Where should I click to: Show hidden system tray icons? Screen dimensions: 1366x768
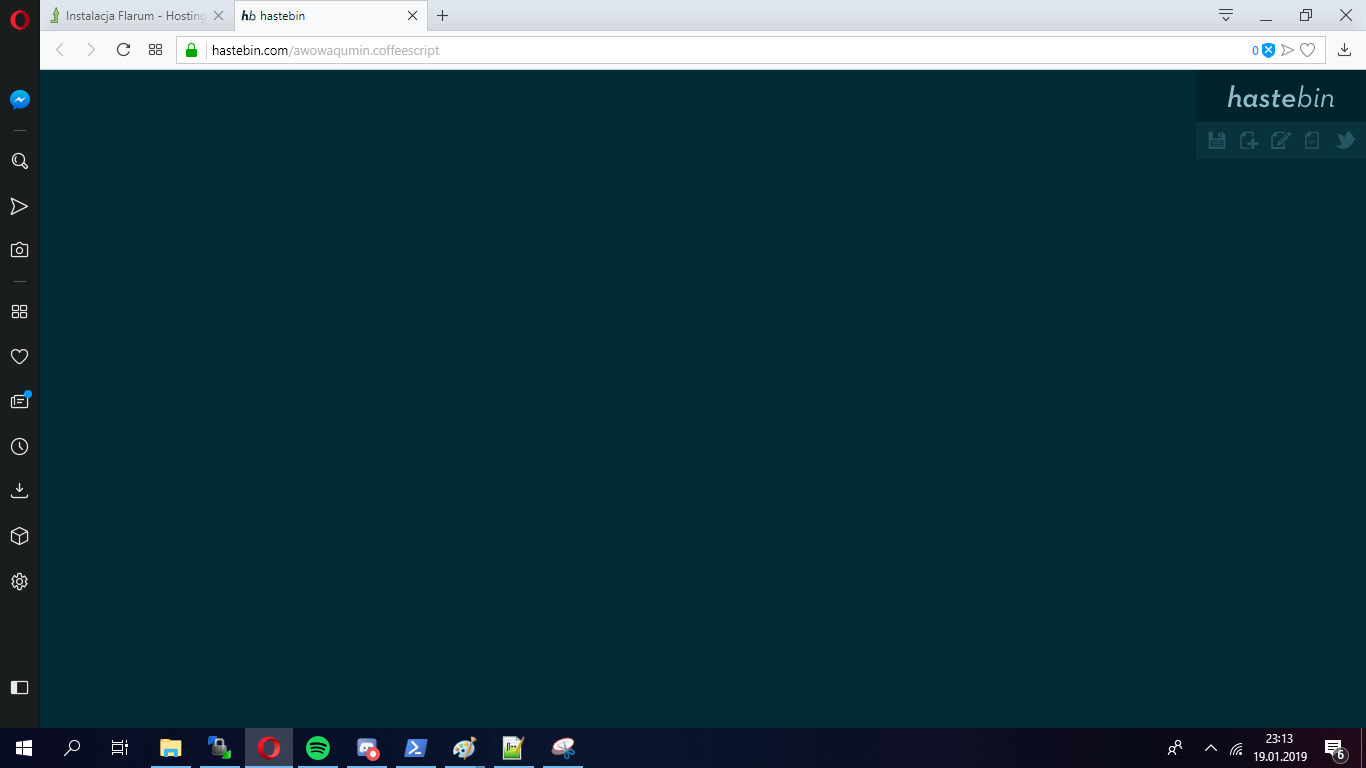pyautogui.click(x=1211, y=748)
